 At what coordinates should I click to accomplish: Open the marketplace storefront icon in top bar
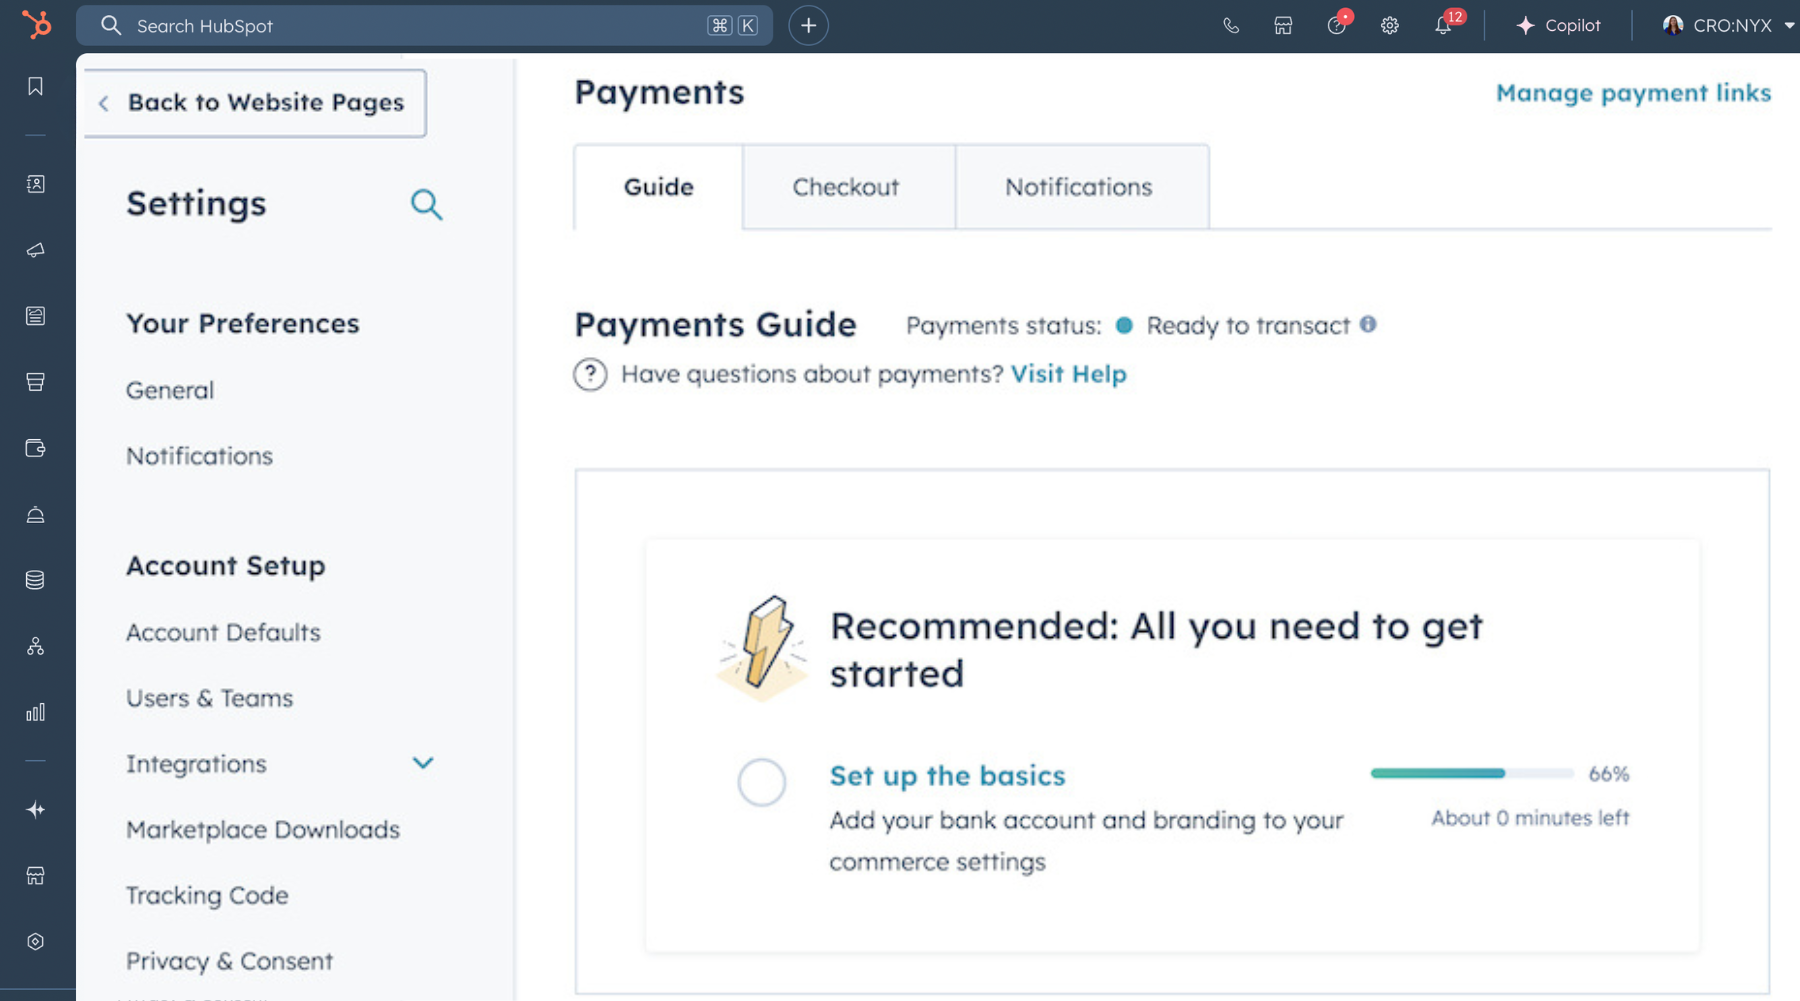point(1283,26)
